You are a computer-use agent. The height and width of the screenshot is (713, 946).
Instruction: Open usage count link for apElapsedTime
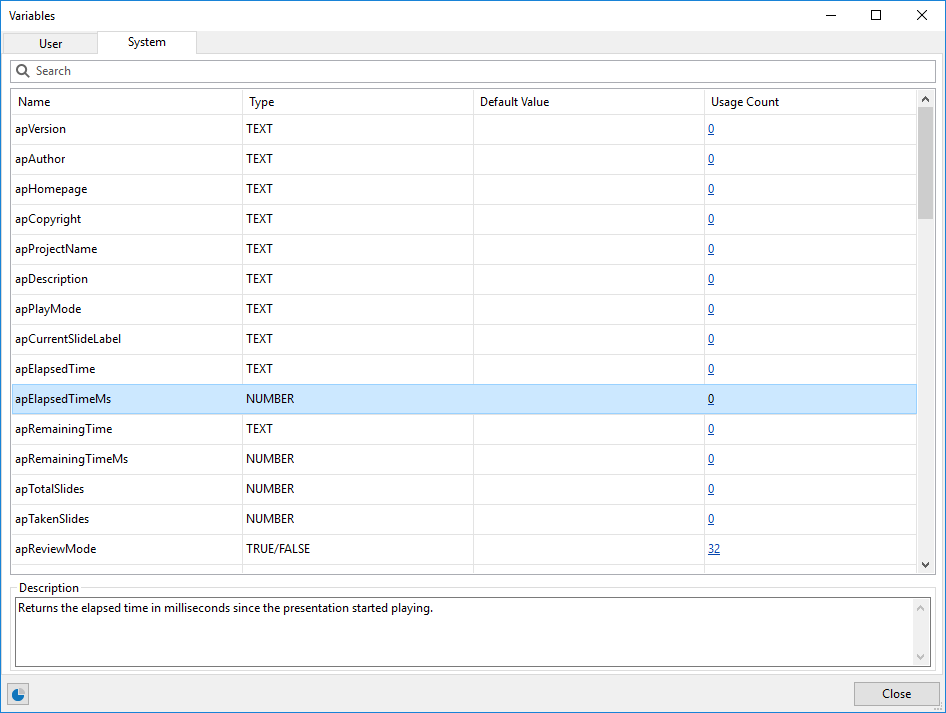(x=711, y=369)
